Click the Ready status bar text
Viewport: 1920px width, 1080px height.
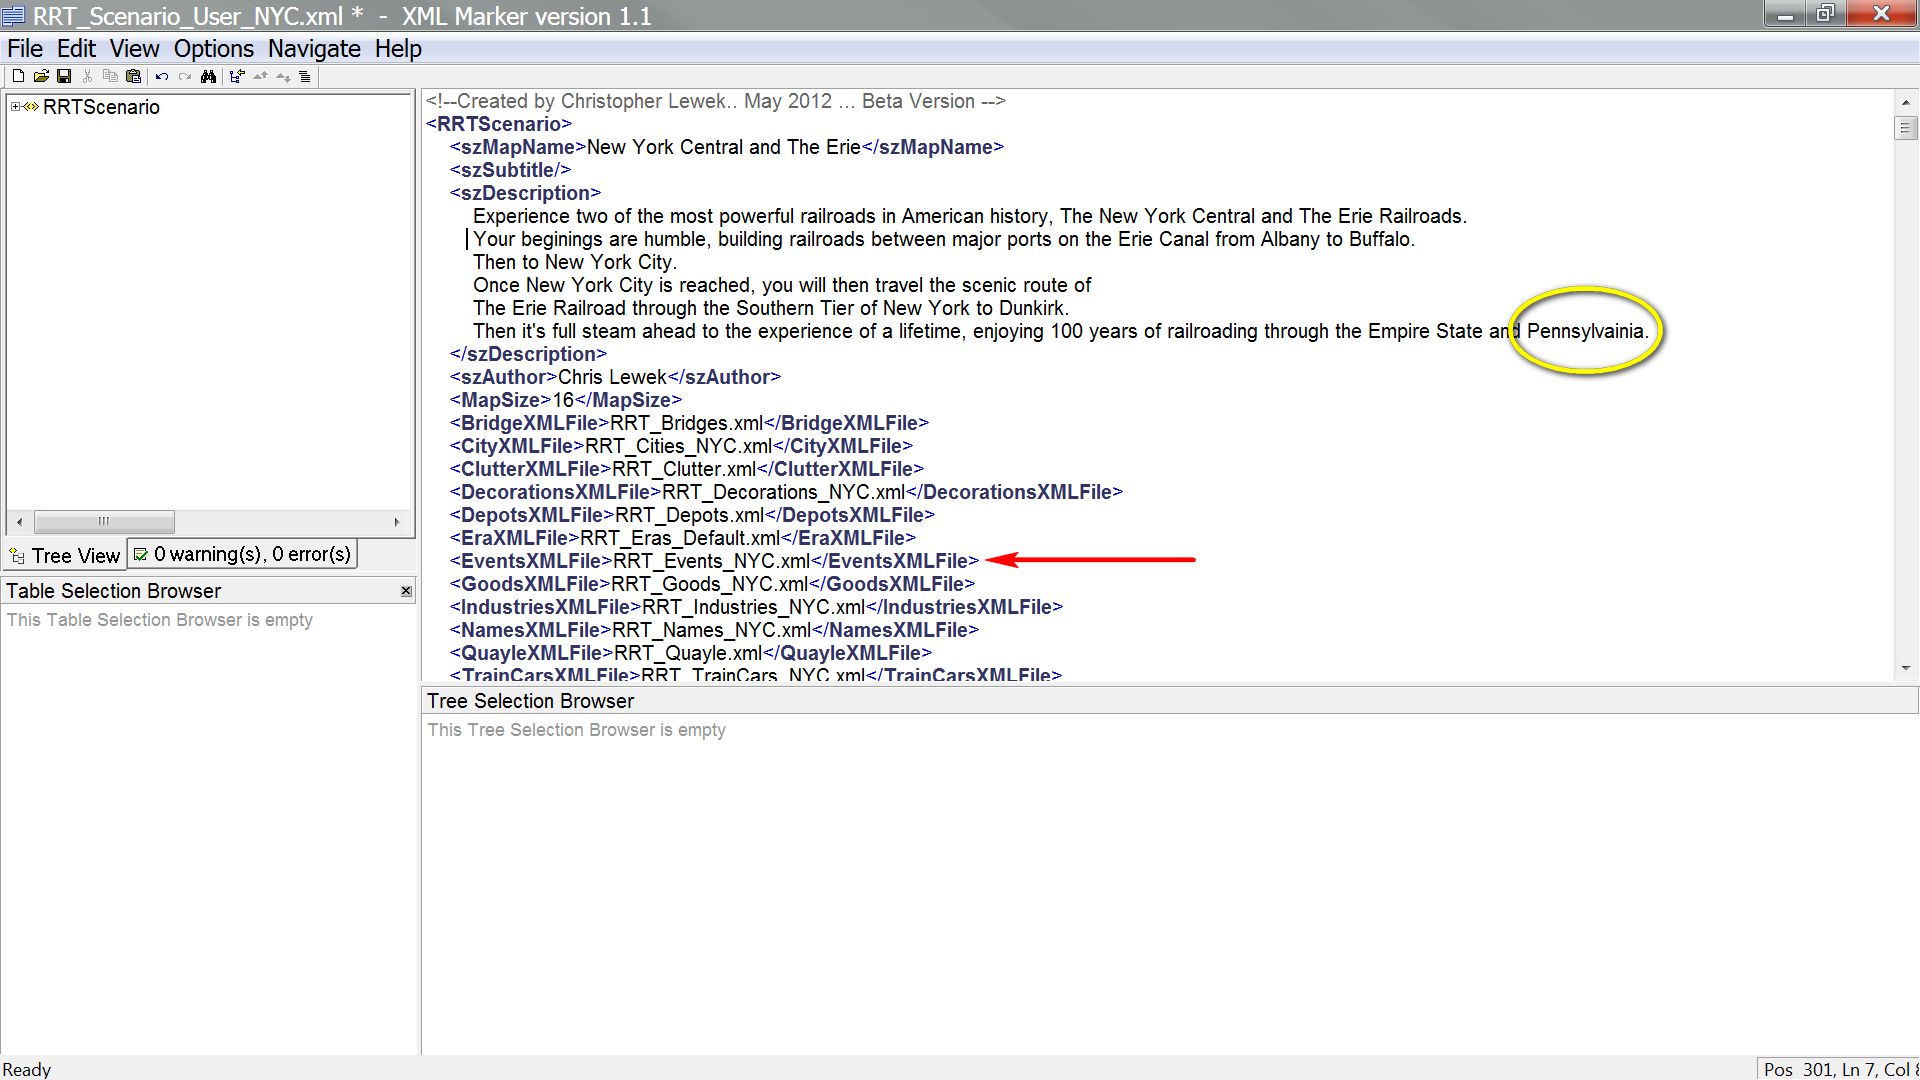tap(27, 1069)
